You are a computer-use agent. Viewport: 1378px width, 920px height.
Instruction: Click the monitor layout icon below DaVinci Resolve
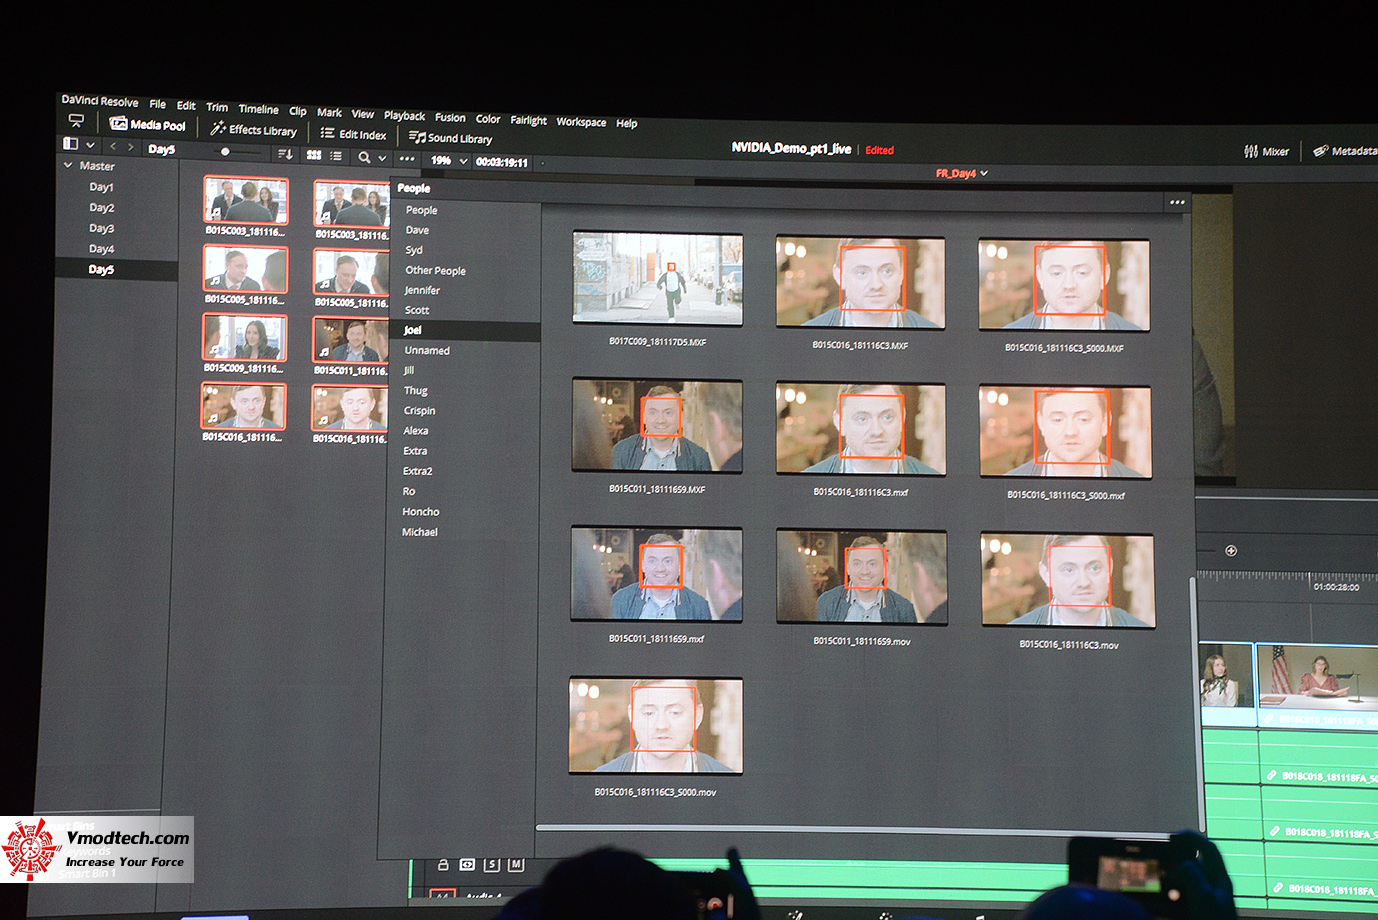click(76, 121)
